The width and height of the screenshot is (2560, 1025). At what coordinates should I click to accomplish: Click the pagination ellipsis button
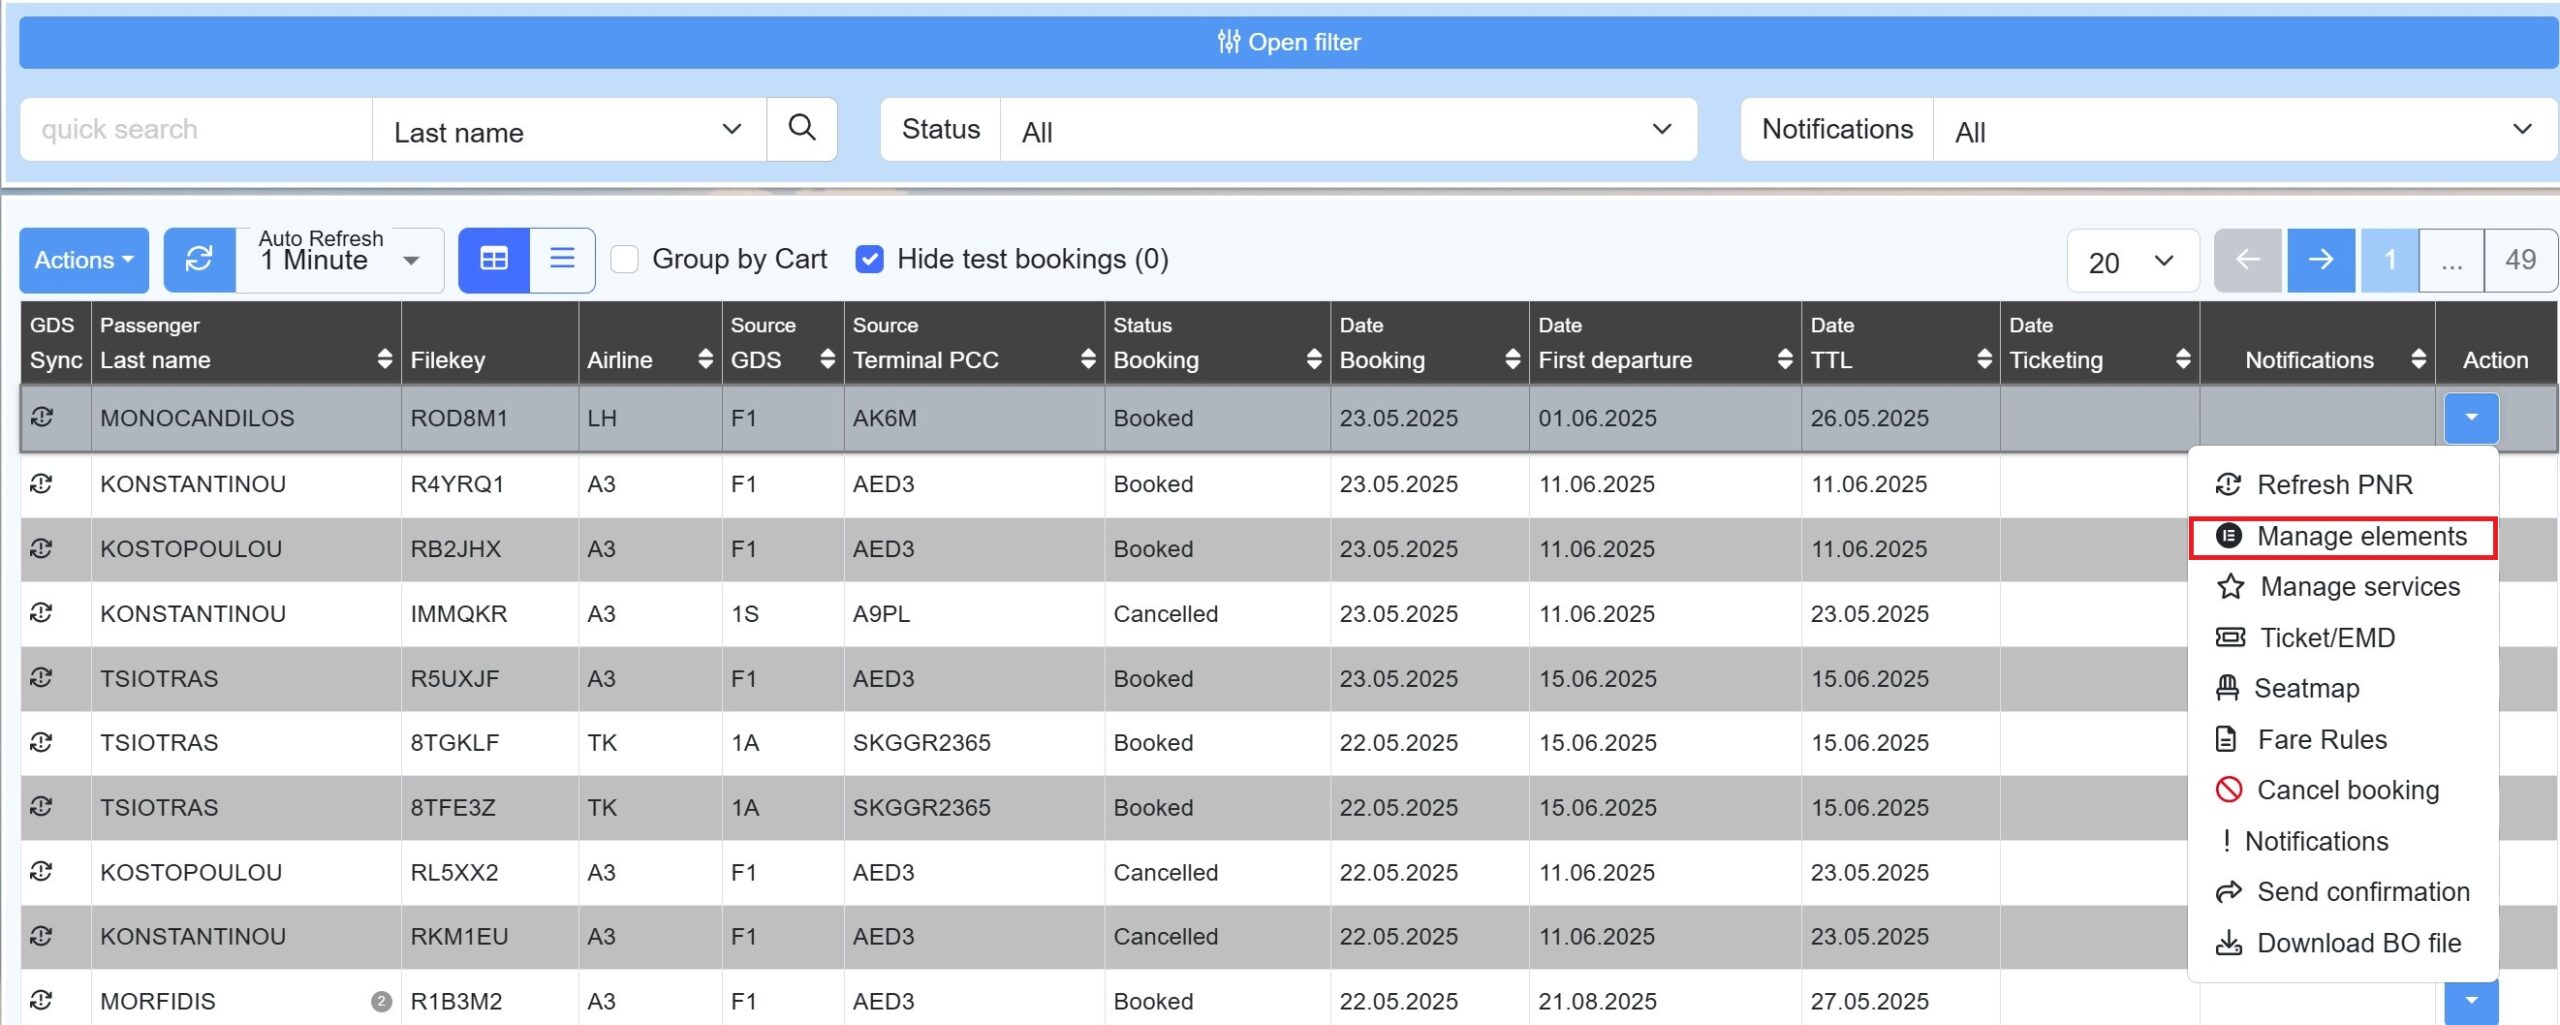2451,260
